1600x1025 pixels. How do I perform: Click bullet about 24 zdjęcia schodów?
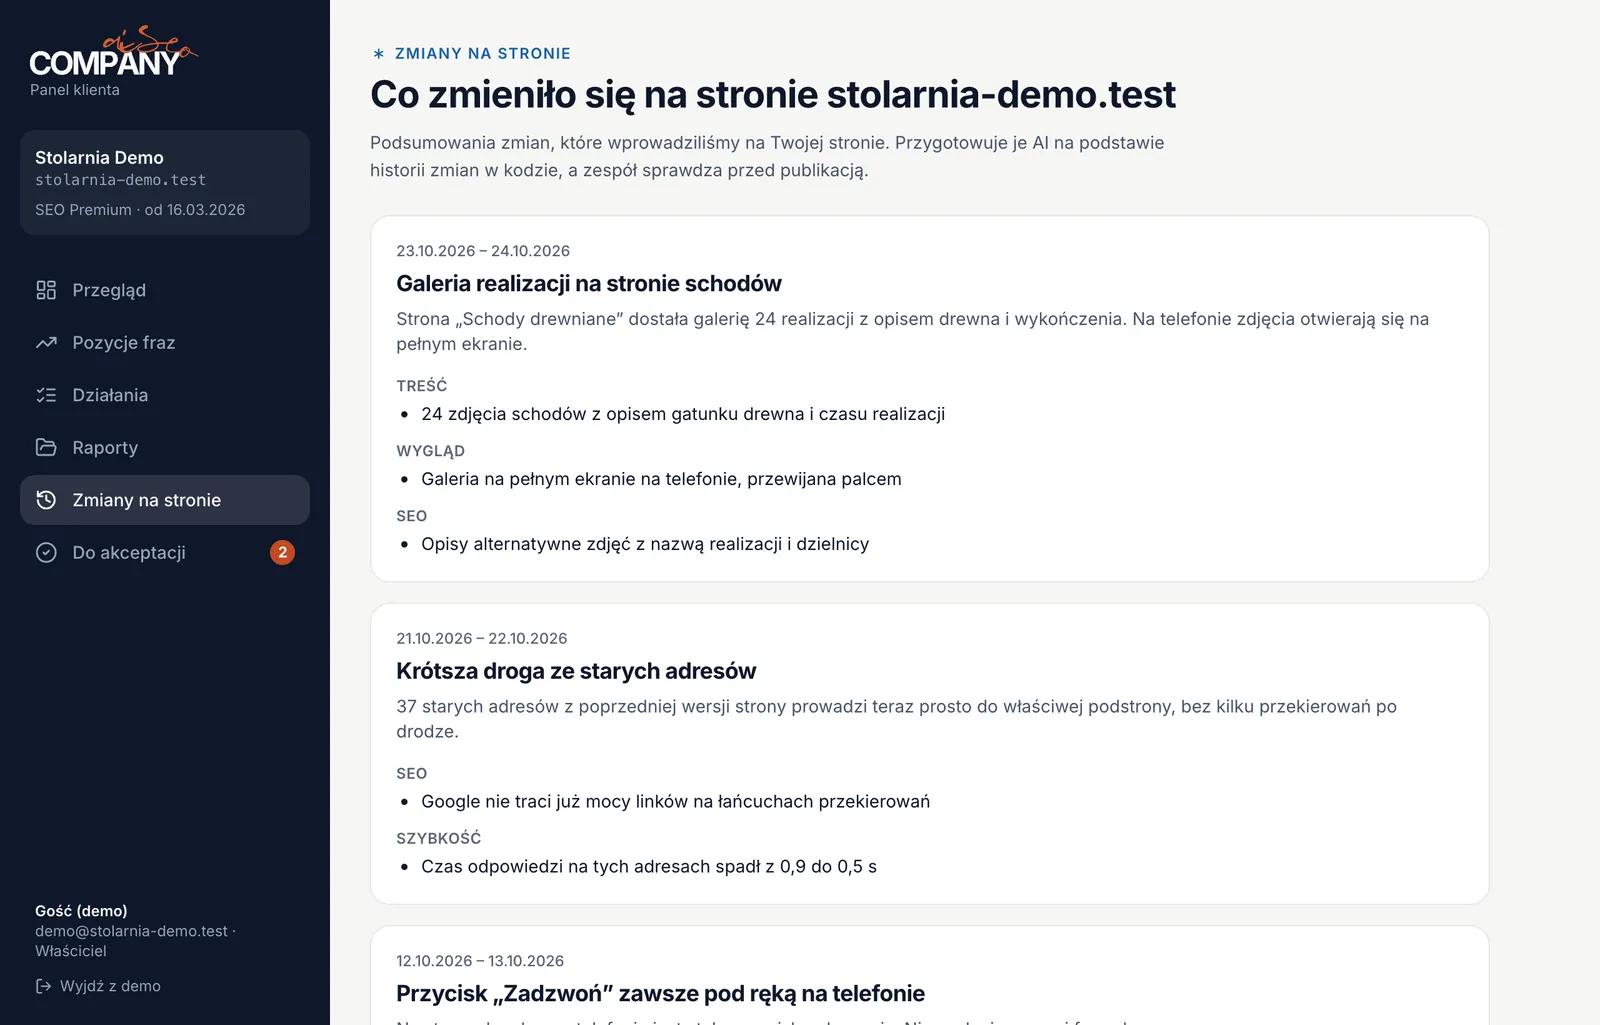pyautogui.click(x=683, y=414)
